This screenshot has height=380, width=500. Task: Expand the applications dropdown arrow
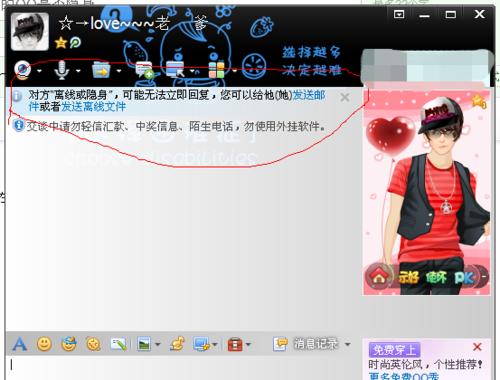[x=234, y=71]
